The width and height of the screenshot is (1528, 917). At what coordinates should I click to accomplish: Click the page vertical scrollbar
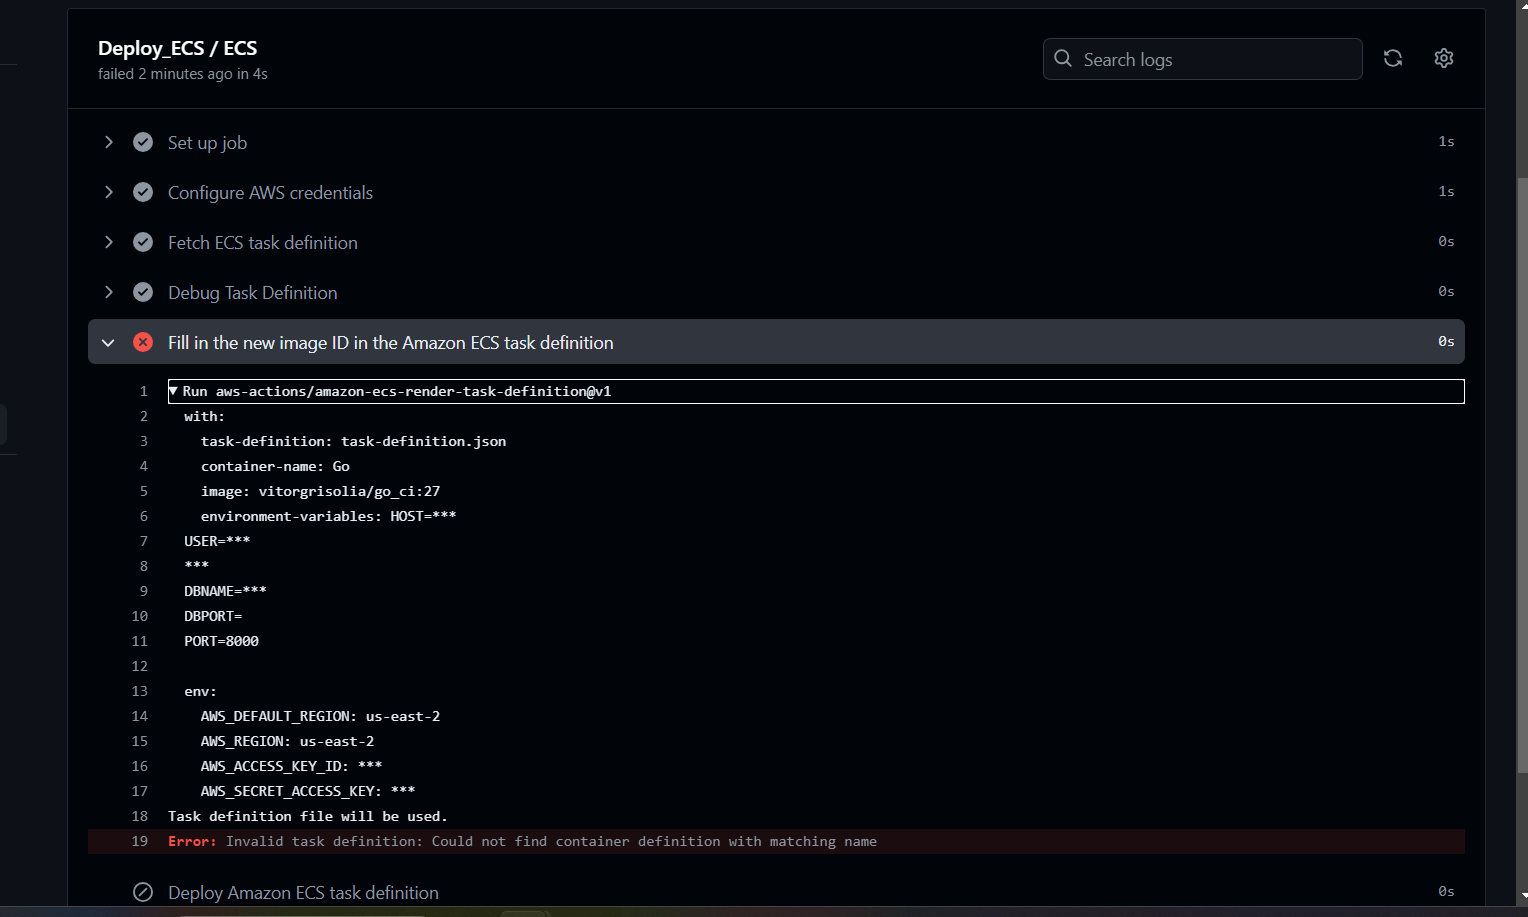(1522, 475)
